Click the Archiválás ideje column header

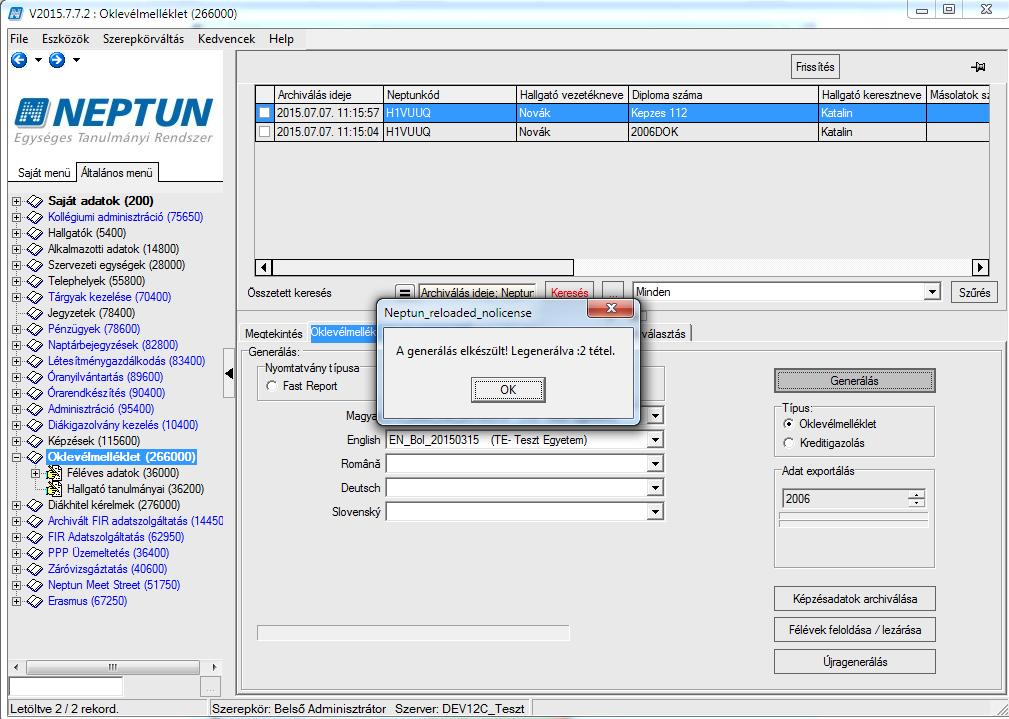pyautogui.click(x=329, y=95)
